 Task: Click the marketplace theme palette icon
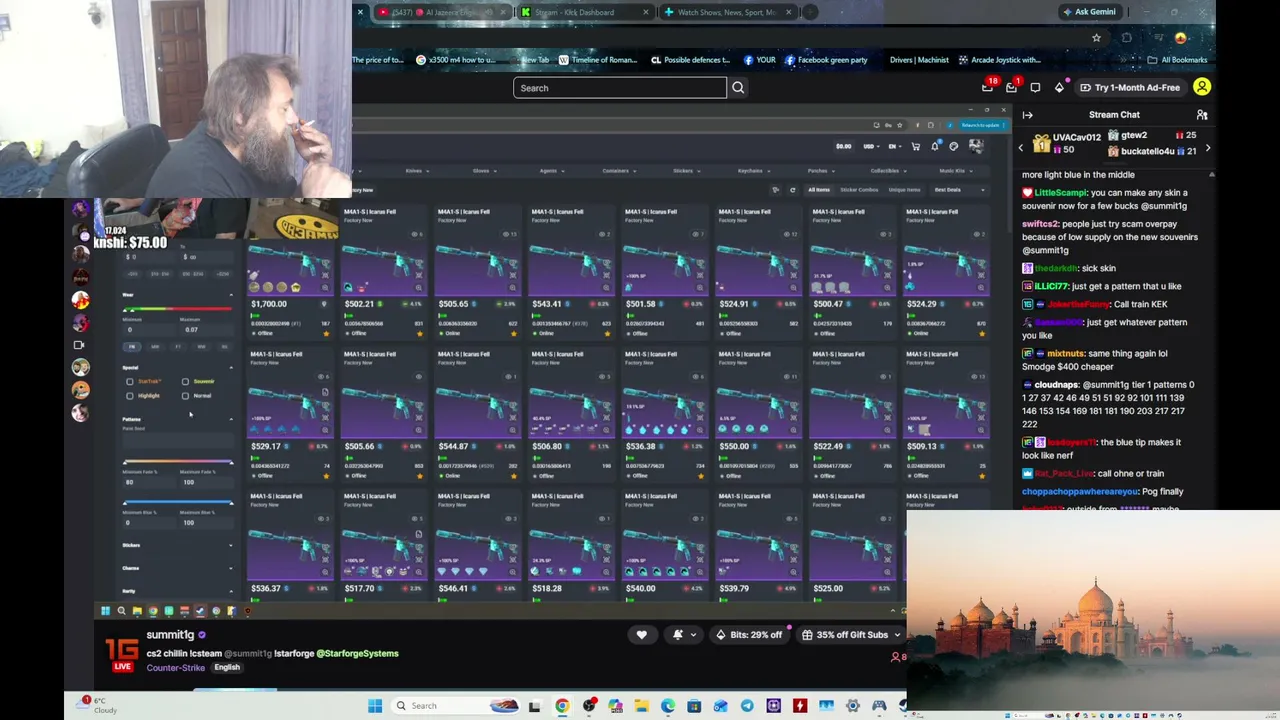click(x=954, y=147)
